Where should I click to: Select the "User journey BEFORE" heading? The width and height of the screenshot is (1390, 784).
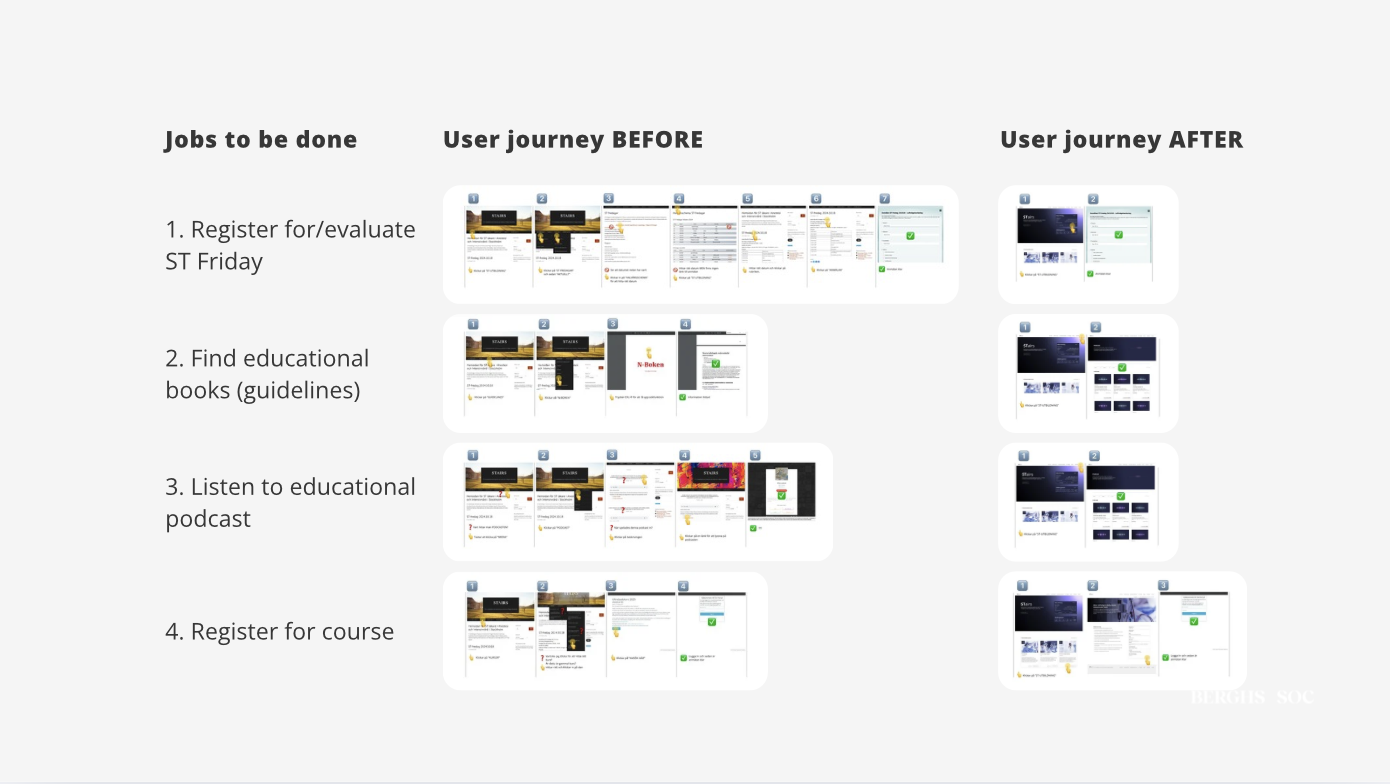coord(573,140)
